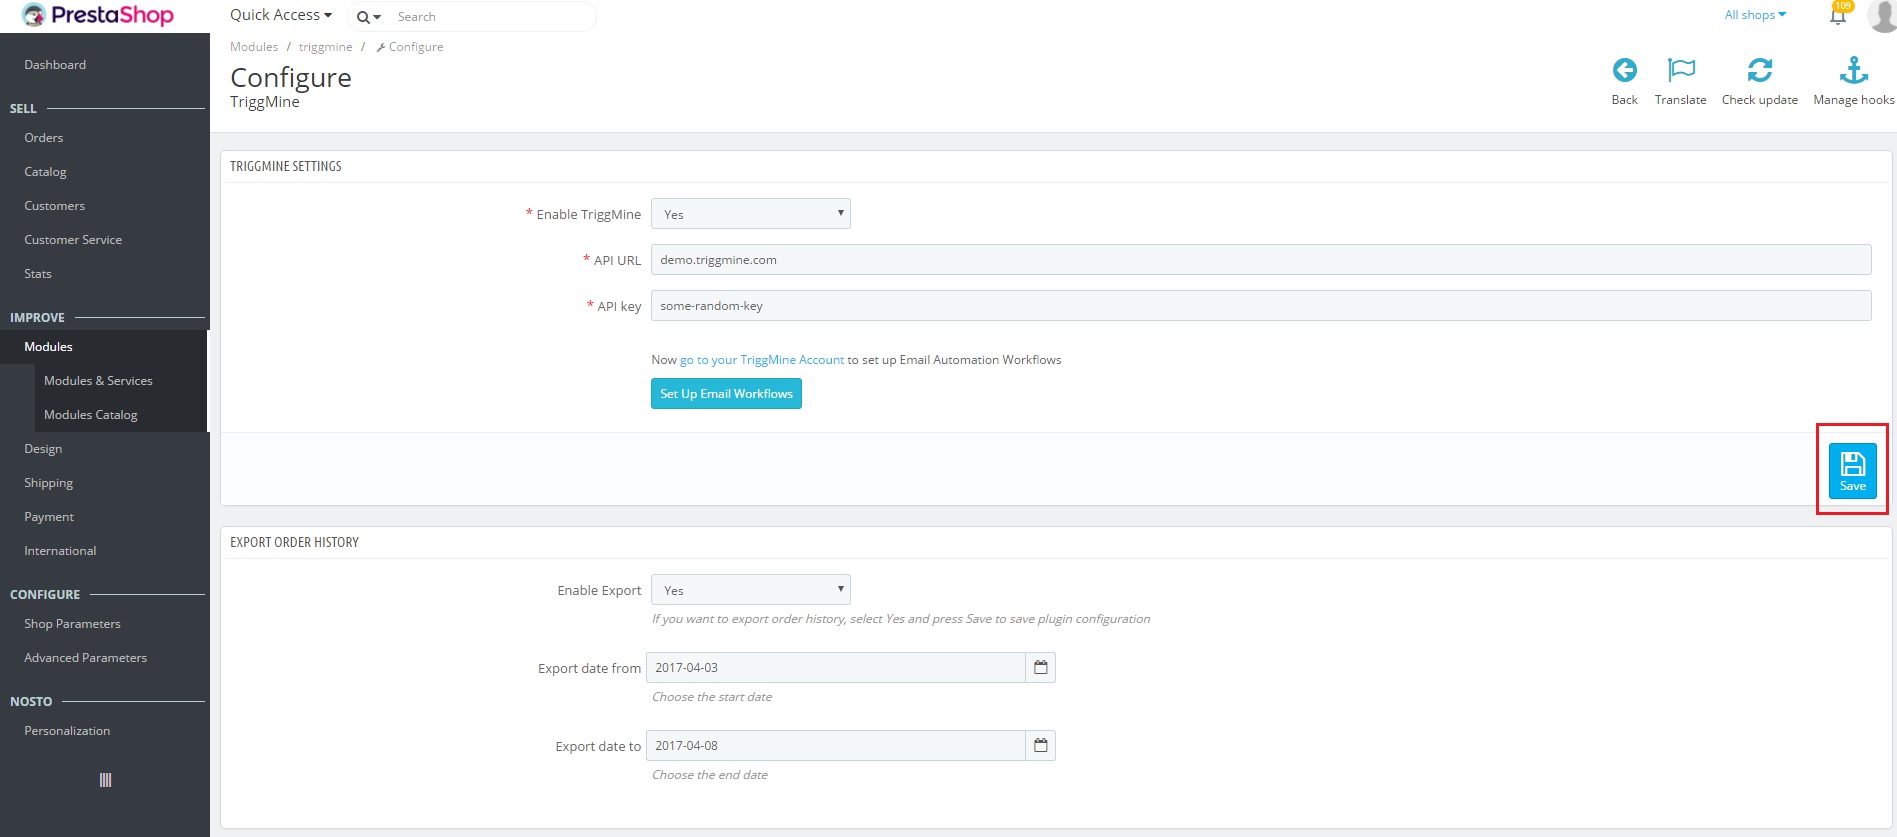
Task: Open the All shops dropdown
Action: (x=1755, y=15)
